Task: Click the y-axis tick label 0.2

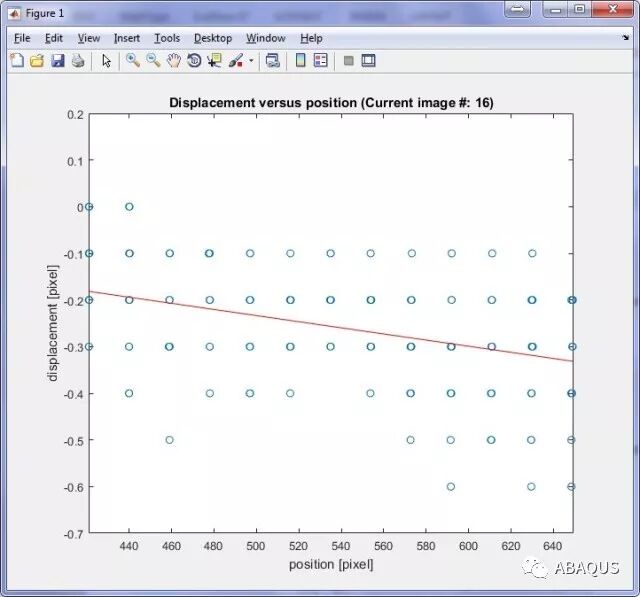Action: coord(75,115)
